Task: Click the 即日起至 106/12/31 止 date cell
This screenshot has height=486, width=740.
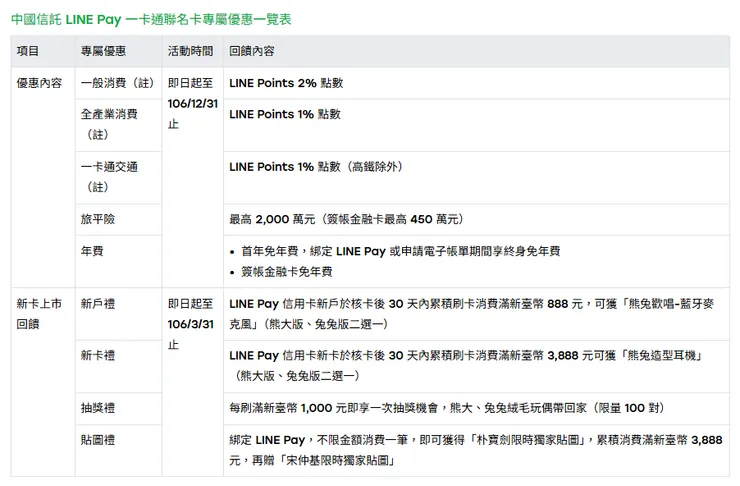Action: [193, 177]
